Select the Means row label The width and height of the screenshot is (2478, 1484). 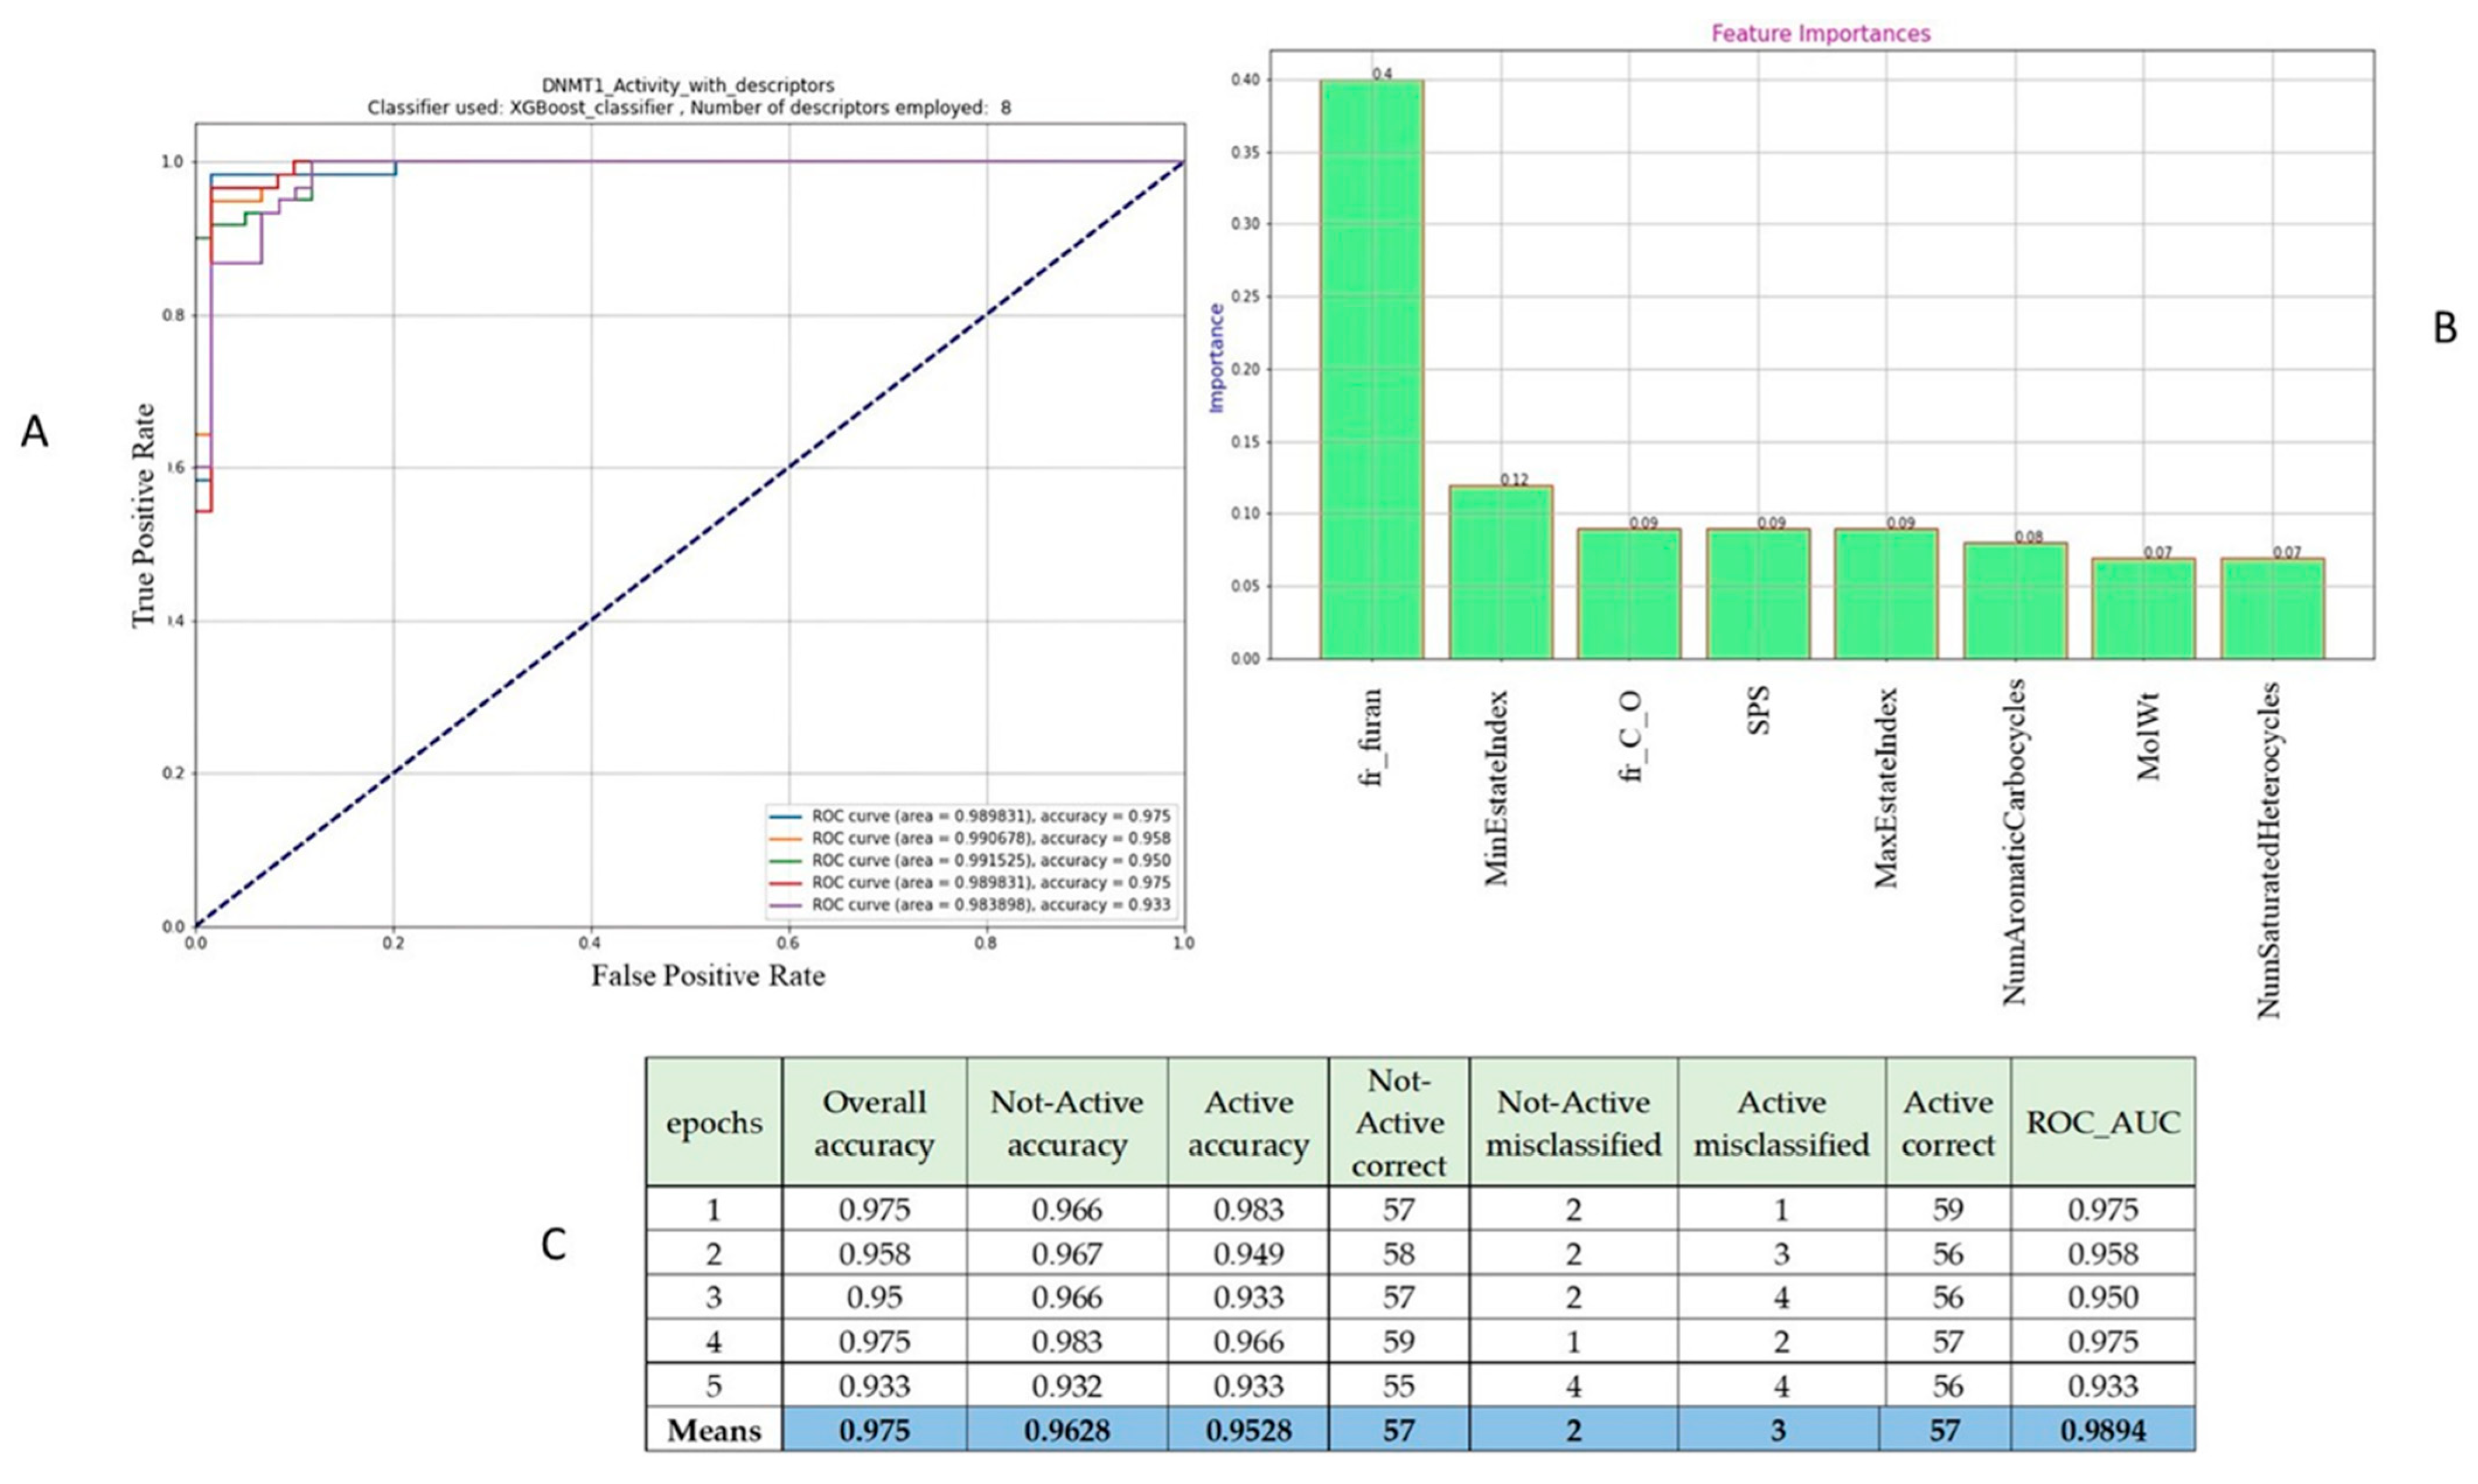pyautogui.click(x=714, y=1430)
